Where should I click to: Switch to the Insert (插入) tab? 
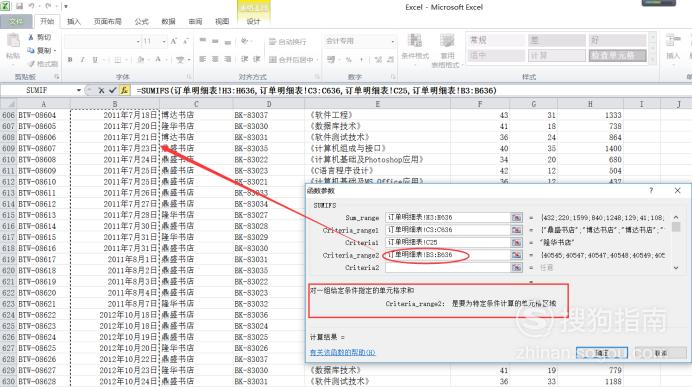74,21
